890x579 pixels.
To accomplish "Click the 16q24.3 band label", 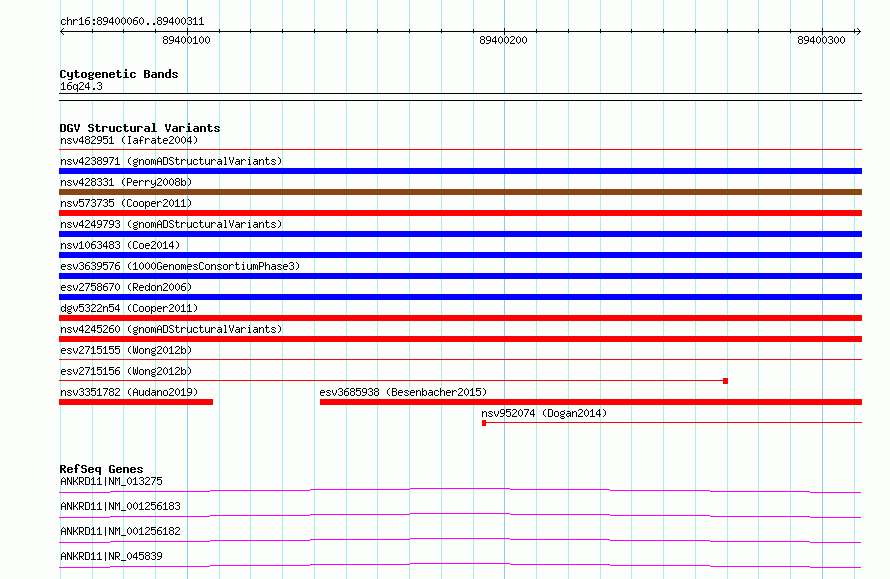I will (x=81, y=86).
